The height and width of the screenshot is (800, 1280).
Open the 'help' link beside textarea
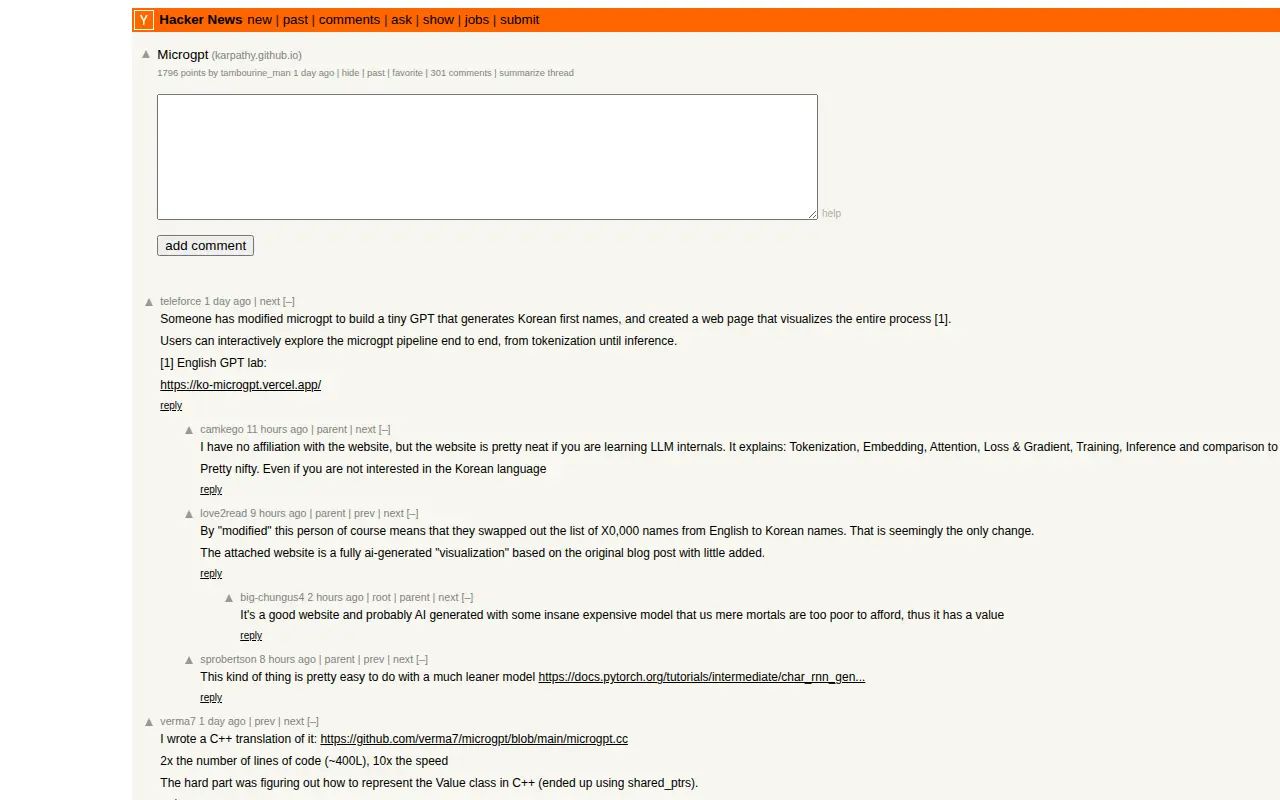pyautogui.click(x=831, y=213)
